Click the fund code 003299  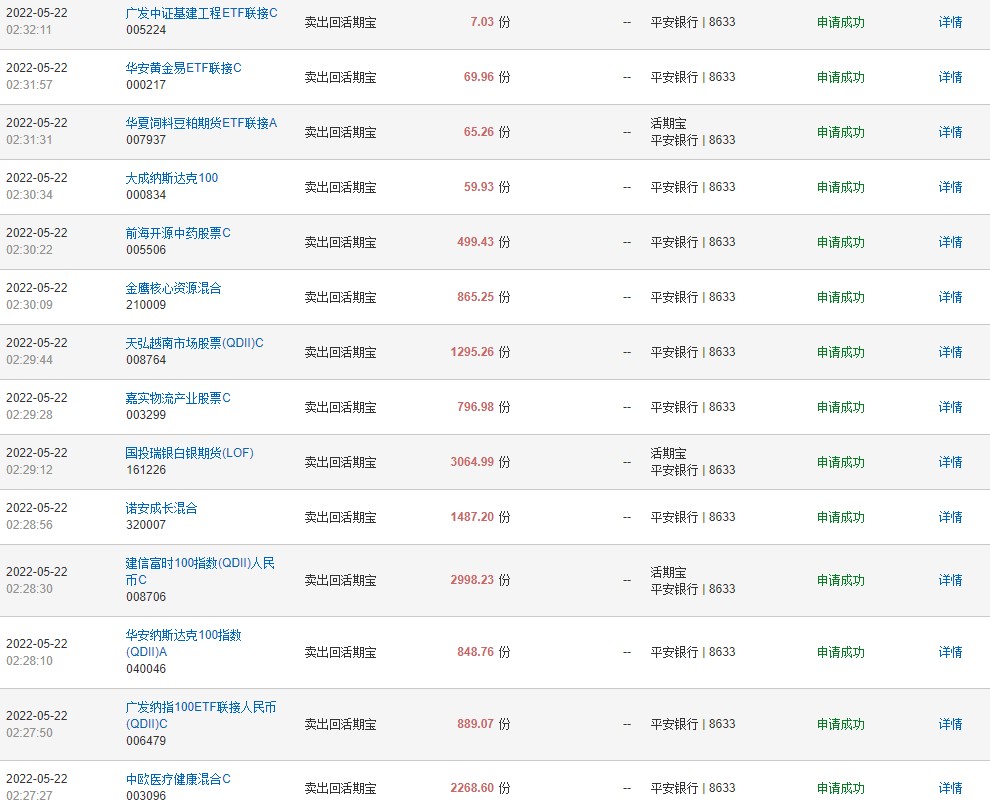tap(146, 414)
